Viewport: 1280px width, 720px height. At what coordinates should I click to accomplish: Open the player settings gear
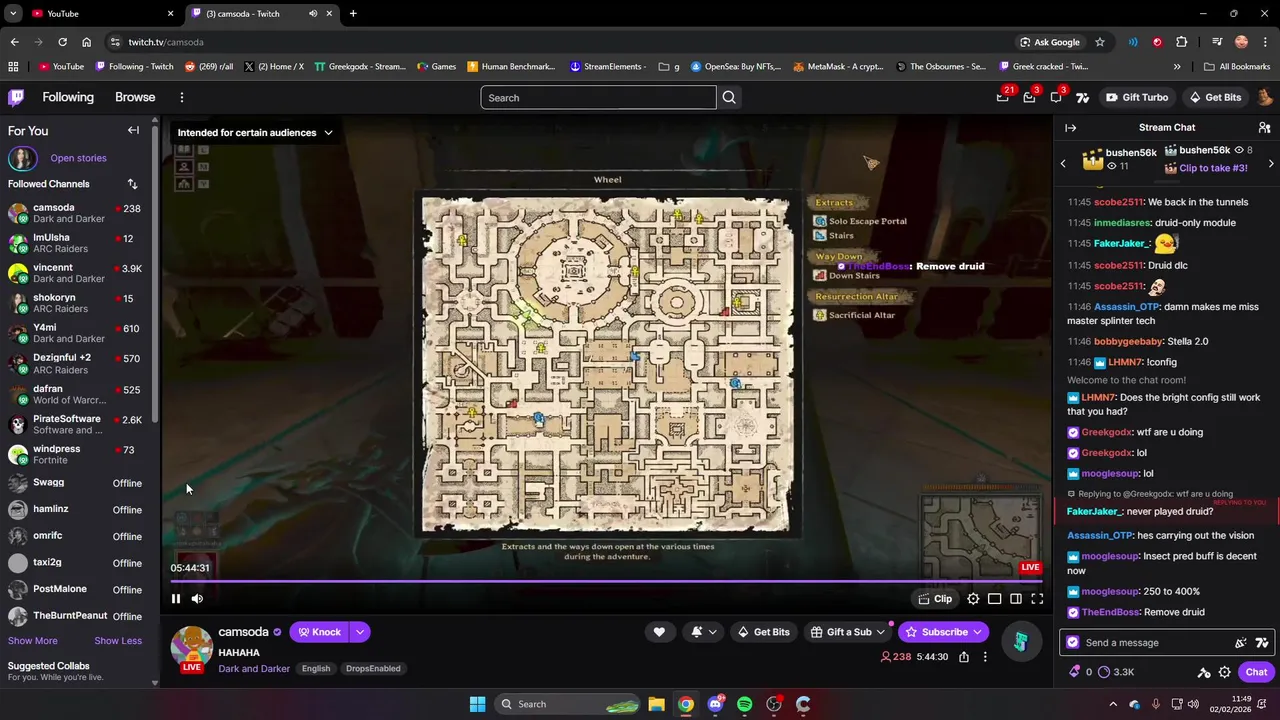(973, 599)
